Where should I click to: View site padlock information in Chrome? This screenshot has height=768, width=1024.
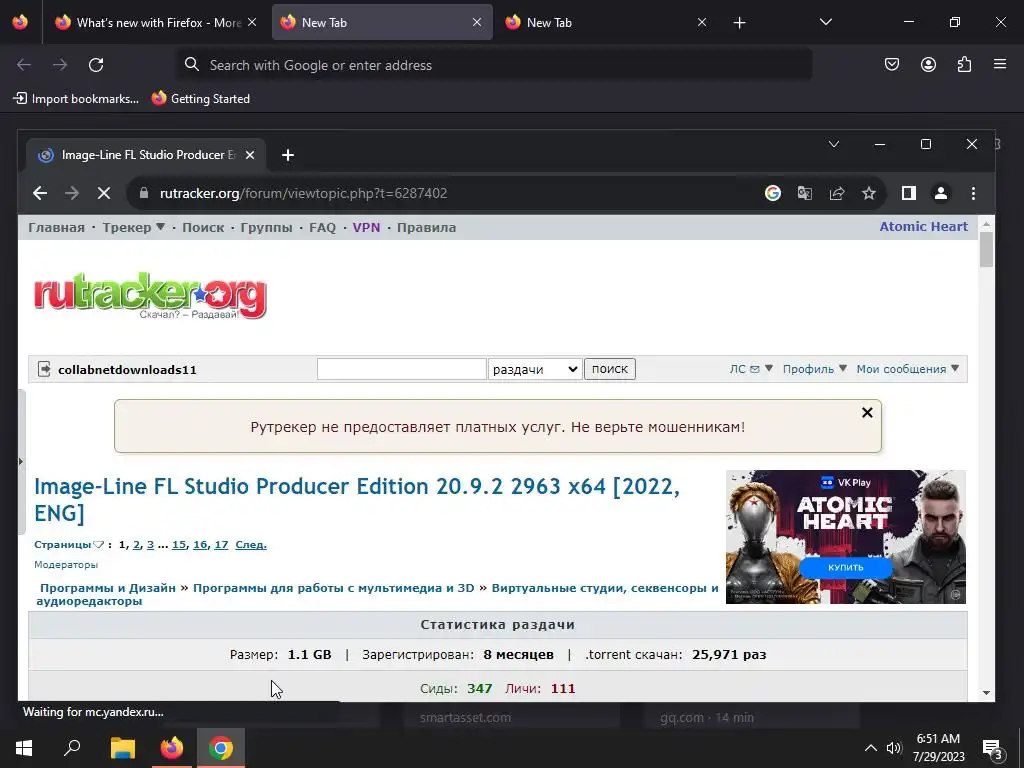(144, 193)
